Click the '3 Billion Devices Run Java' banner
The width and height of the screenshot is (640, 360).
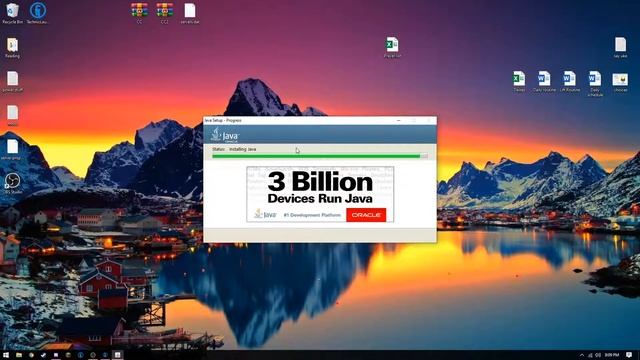tap(320, 194)
